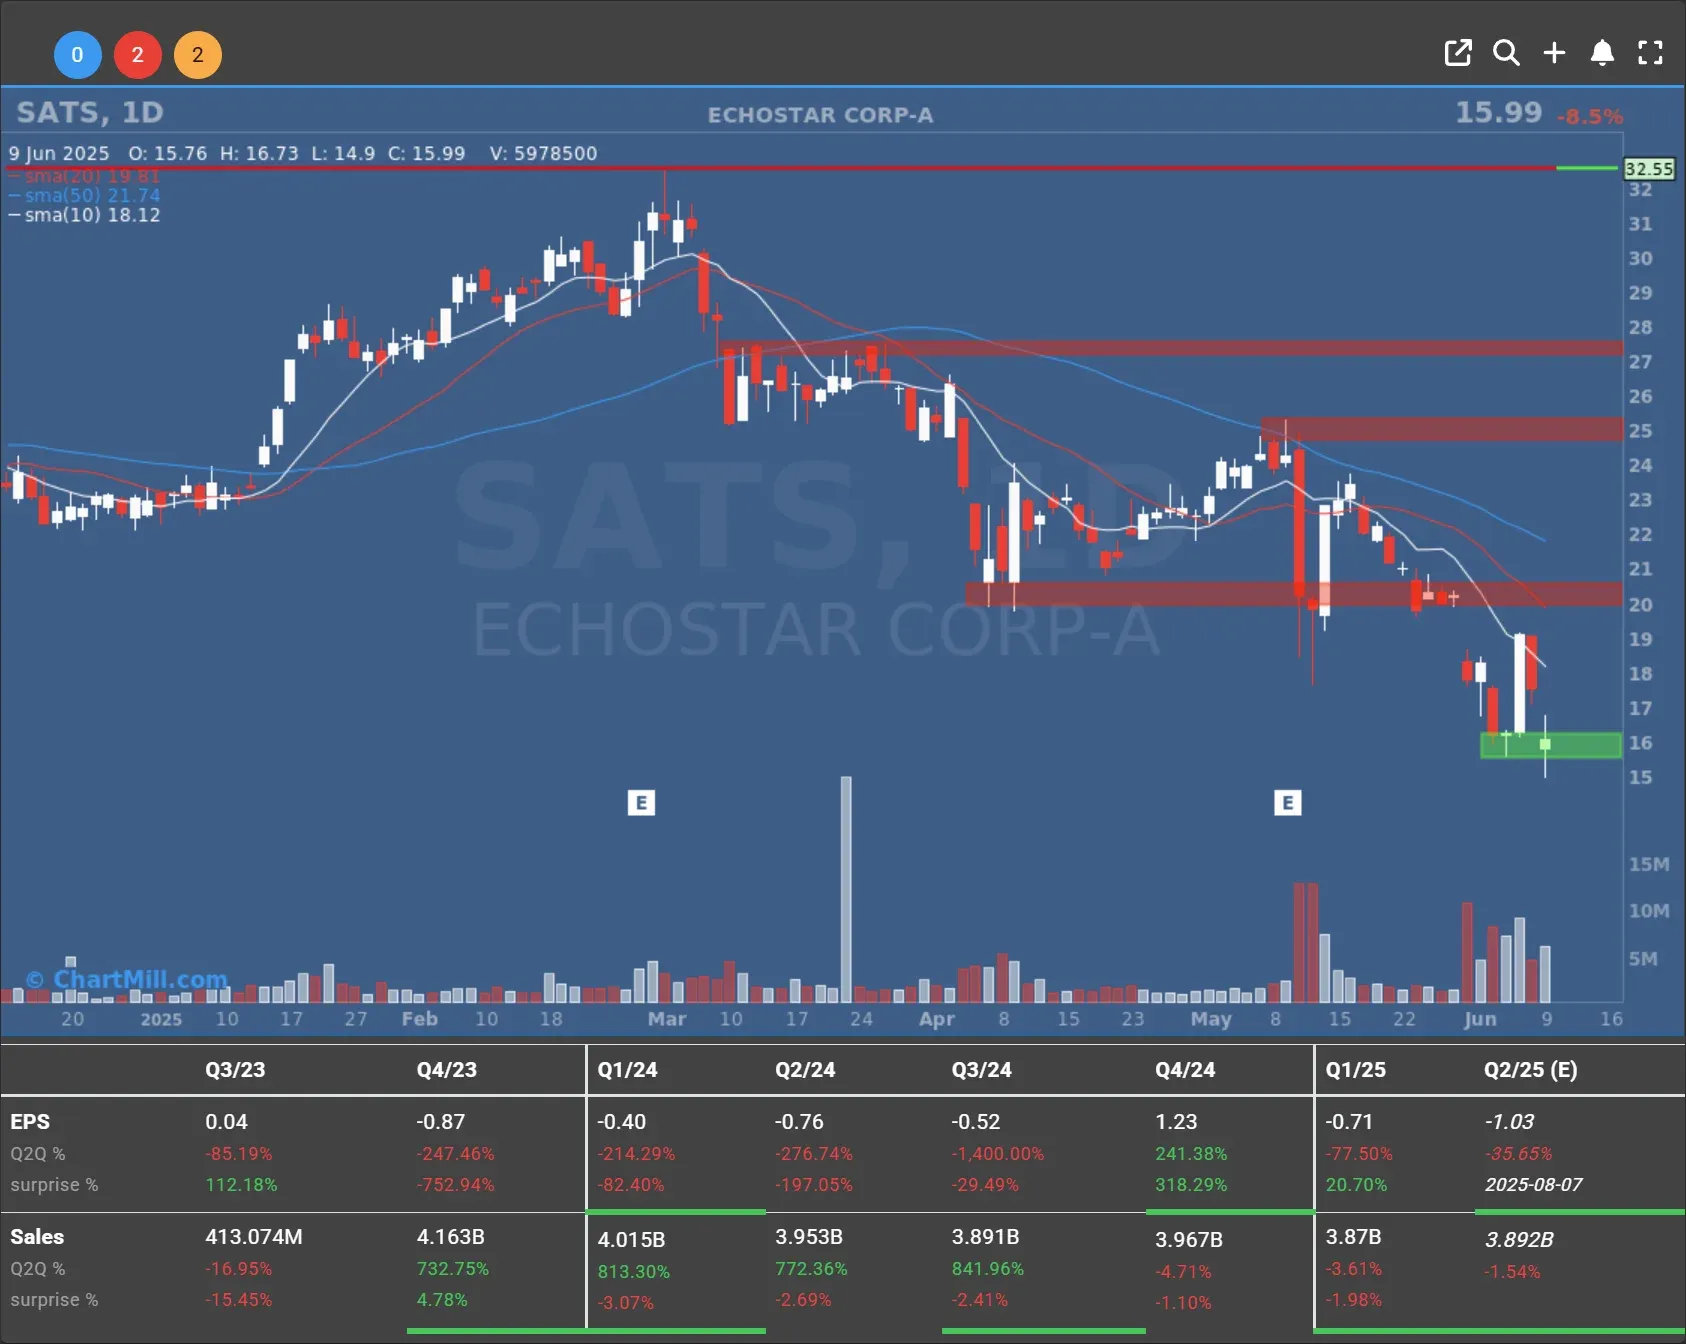
Task: Click the OHLC line for 9 Jun 2025
Action: (x=303, y=153)
